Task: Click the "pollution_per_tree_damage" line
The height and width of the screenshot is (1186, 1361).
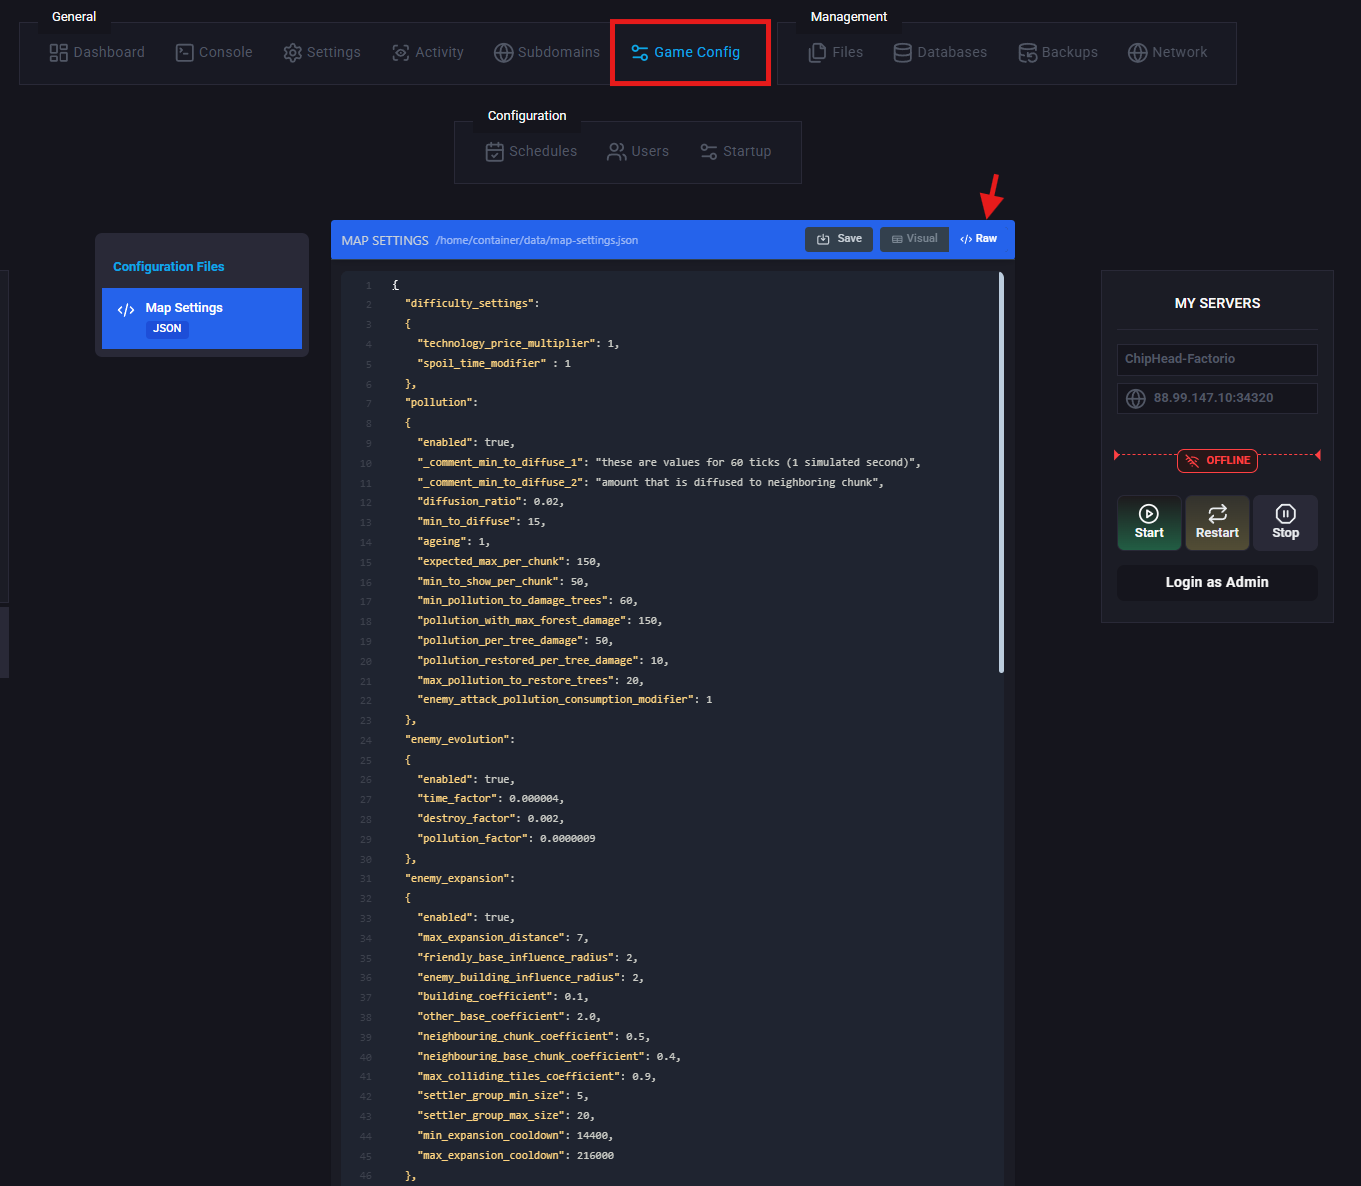Action: tap(515, 641)
